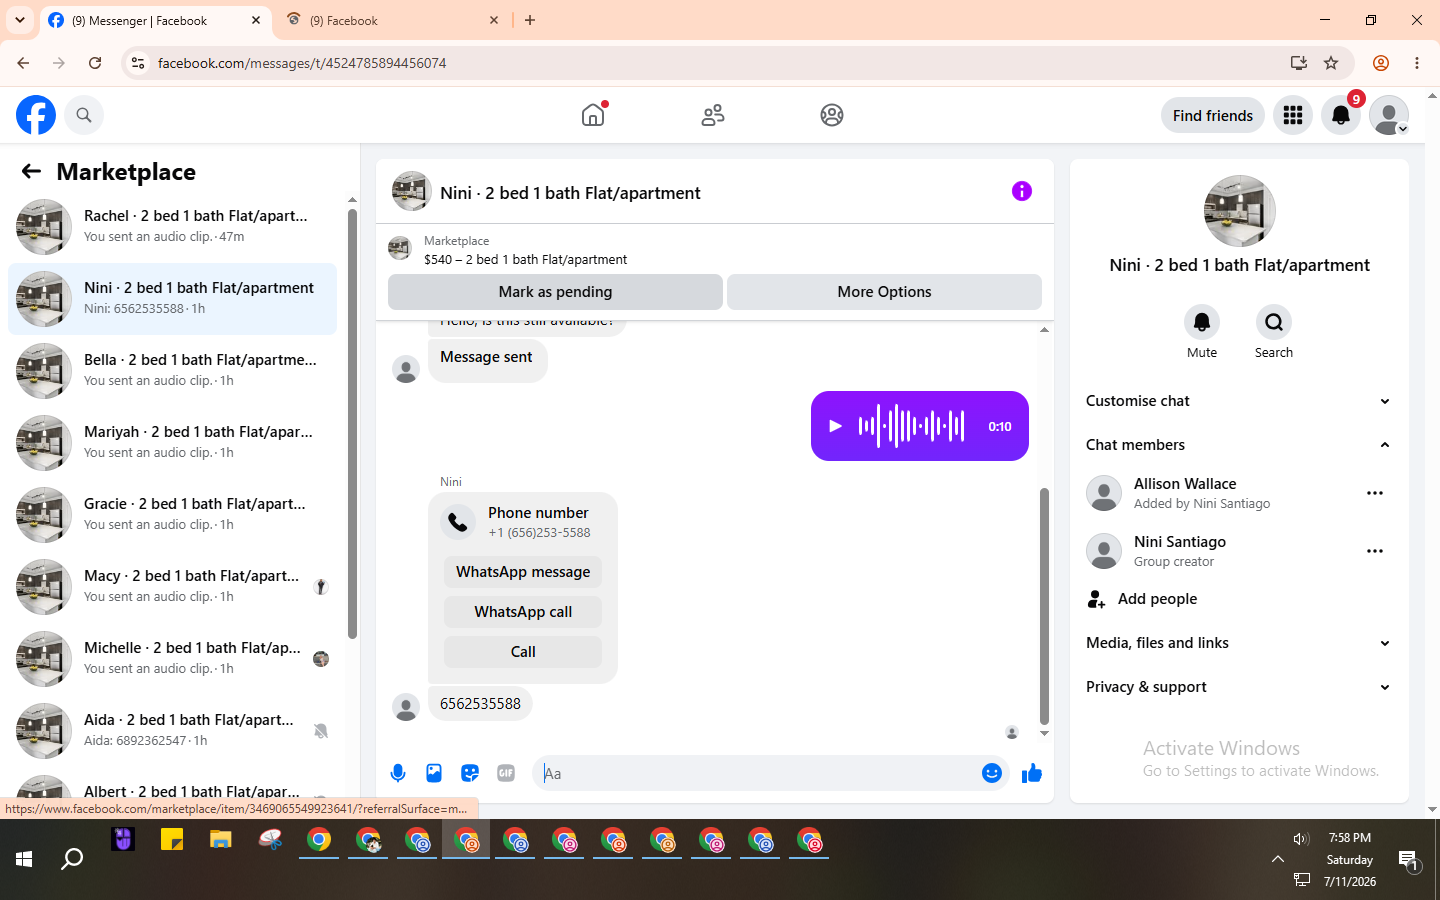Reload the page
The image size is (1440, 900).
tap(95, 63)
